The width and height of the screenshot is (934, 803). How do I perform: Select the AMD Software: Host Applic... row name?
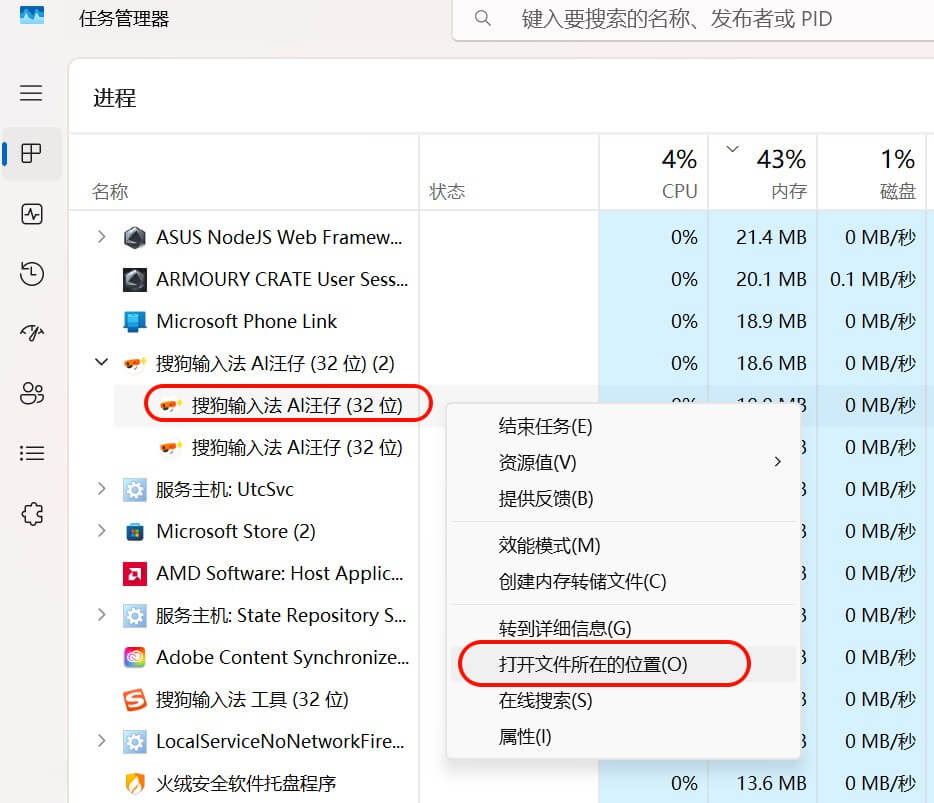click(x=280, y=574)
